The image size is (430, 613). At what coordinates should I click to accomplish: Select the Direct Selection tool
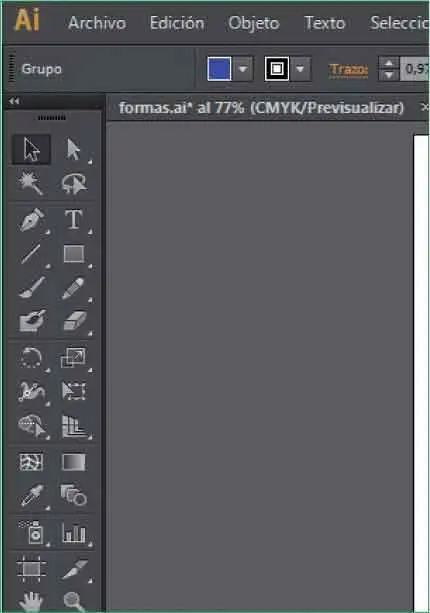pyautogui.click(x=73, y=149)
